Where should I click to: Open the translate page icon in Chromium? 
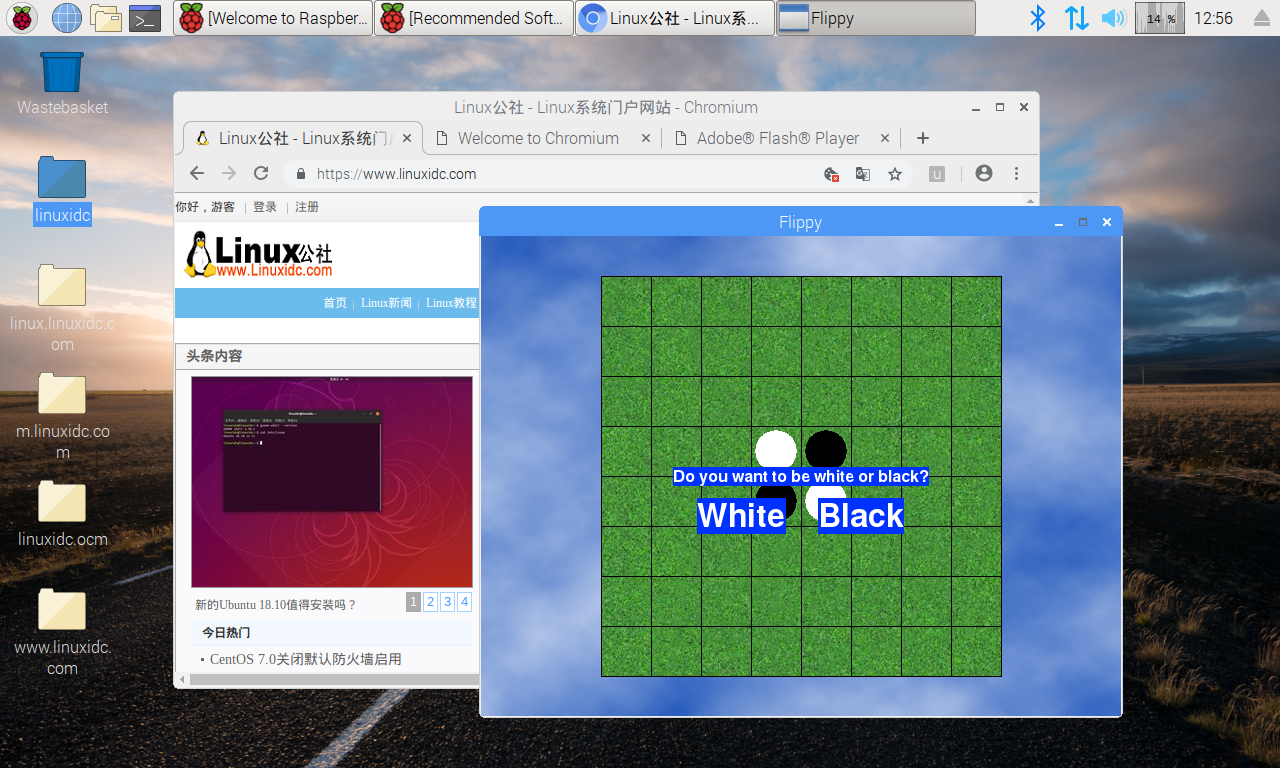(x=863, y=174)
